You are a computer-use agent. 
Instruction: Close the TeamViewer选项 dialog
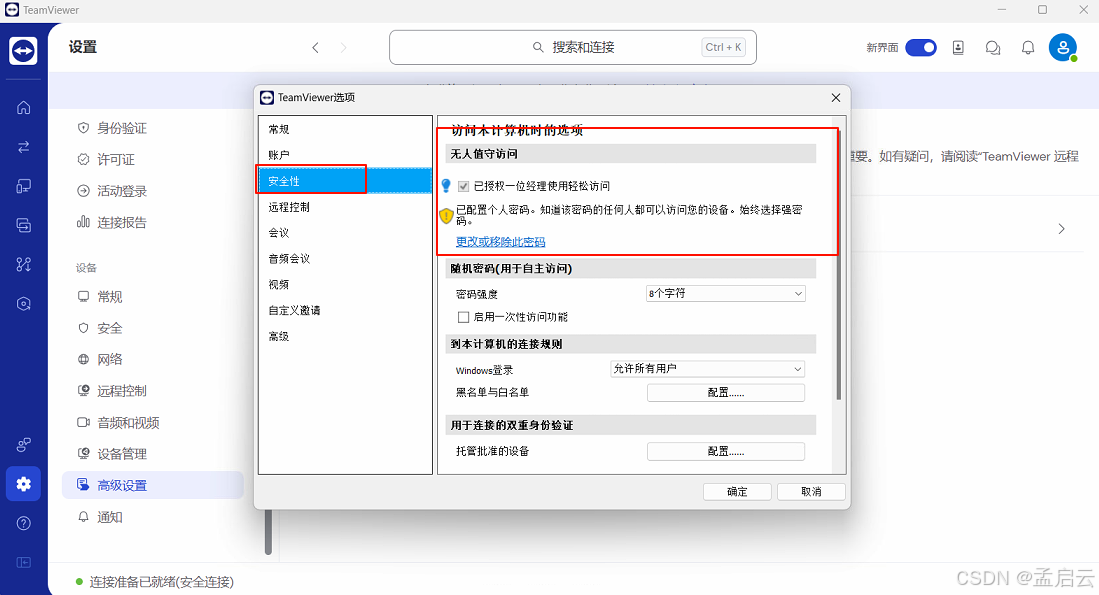pyautogui.click(x=835, y=97)
